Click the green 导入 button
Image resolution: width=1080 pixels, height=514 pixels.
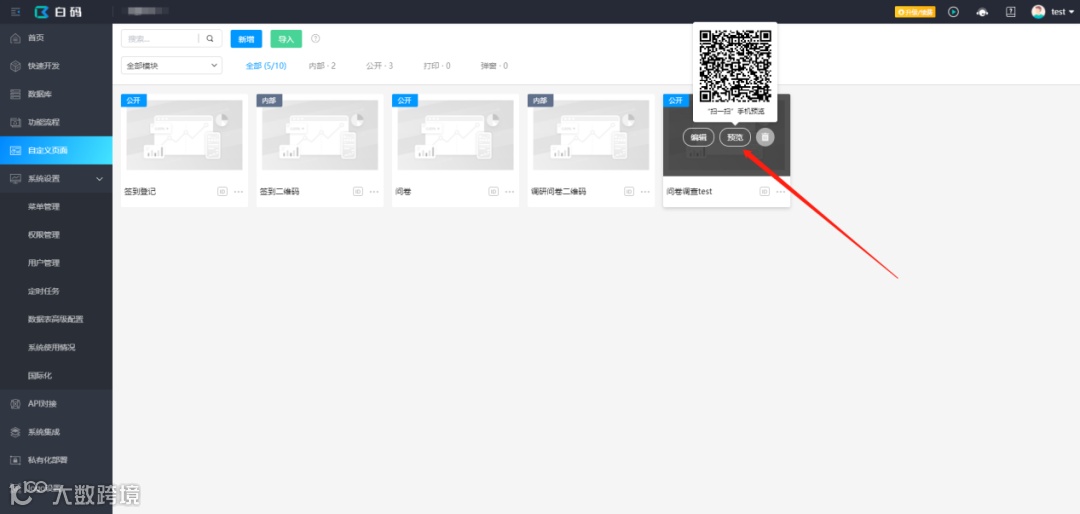(286, 39)
